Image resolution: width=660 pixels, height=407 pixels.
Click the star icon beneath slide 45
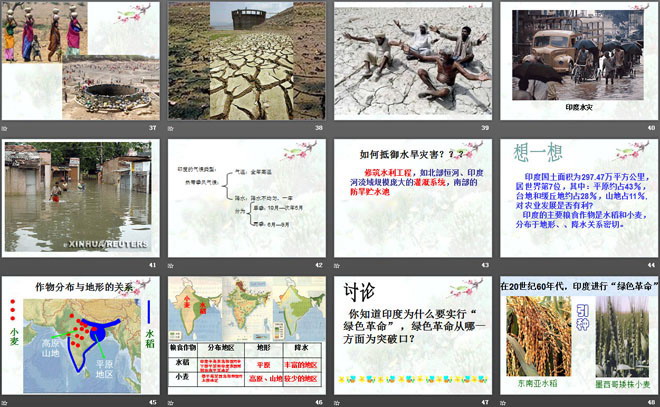[5, 401]
